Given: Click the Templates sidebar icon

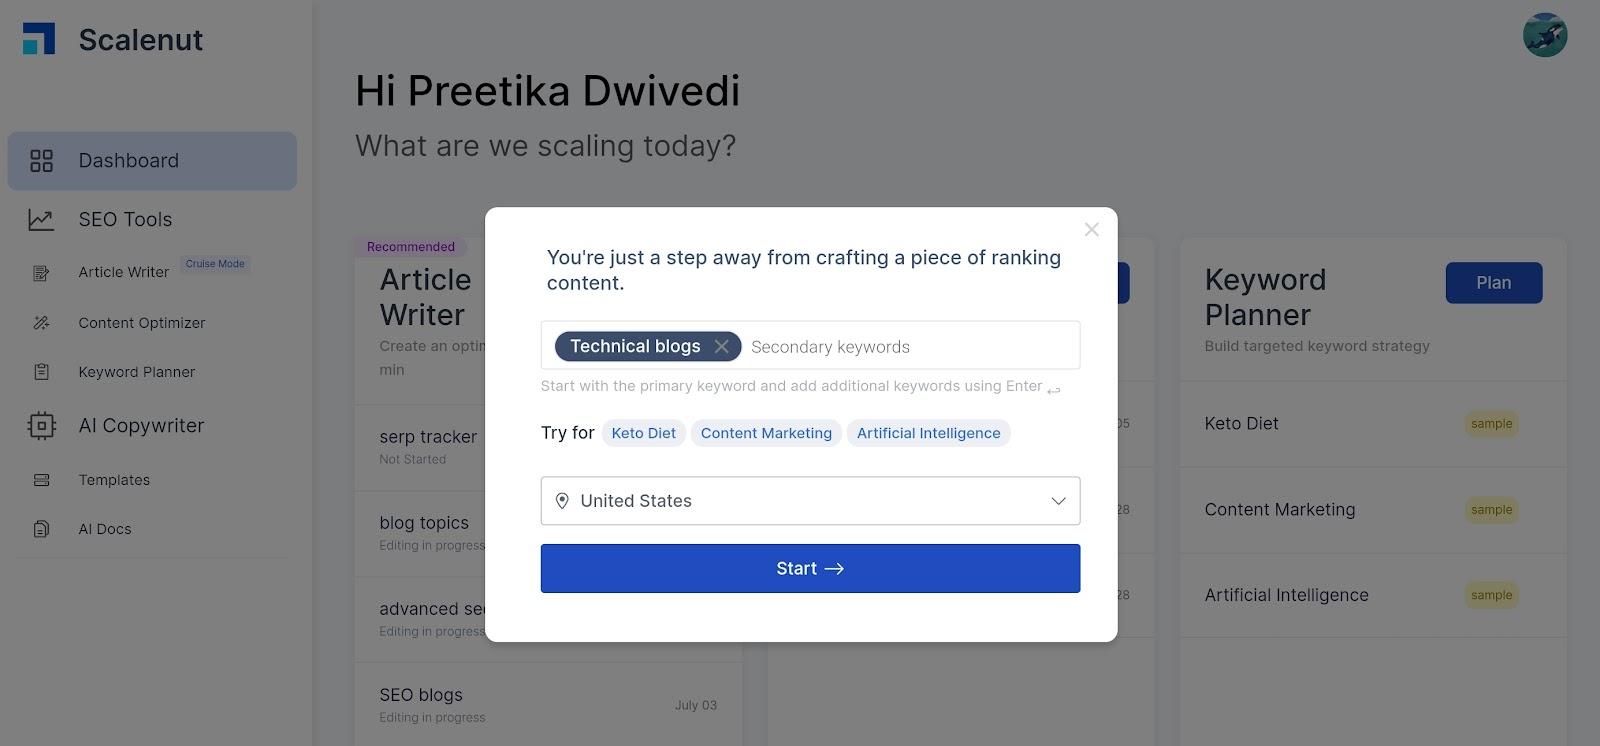Looking at the screenshot, I should coord(41,480).
